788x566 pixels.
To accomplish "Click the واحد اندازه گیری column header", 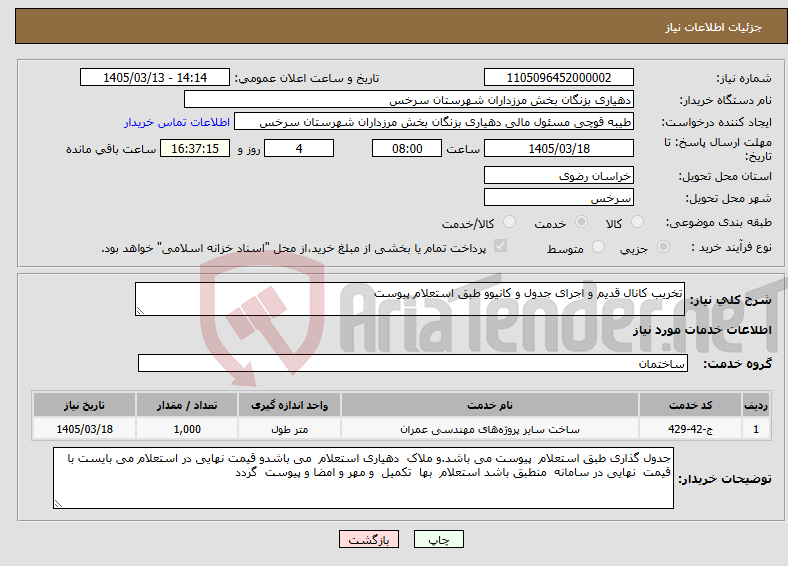I will pyautogui.click(x=289, y=405).
